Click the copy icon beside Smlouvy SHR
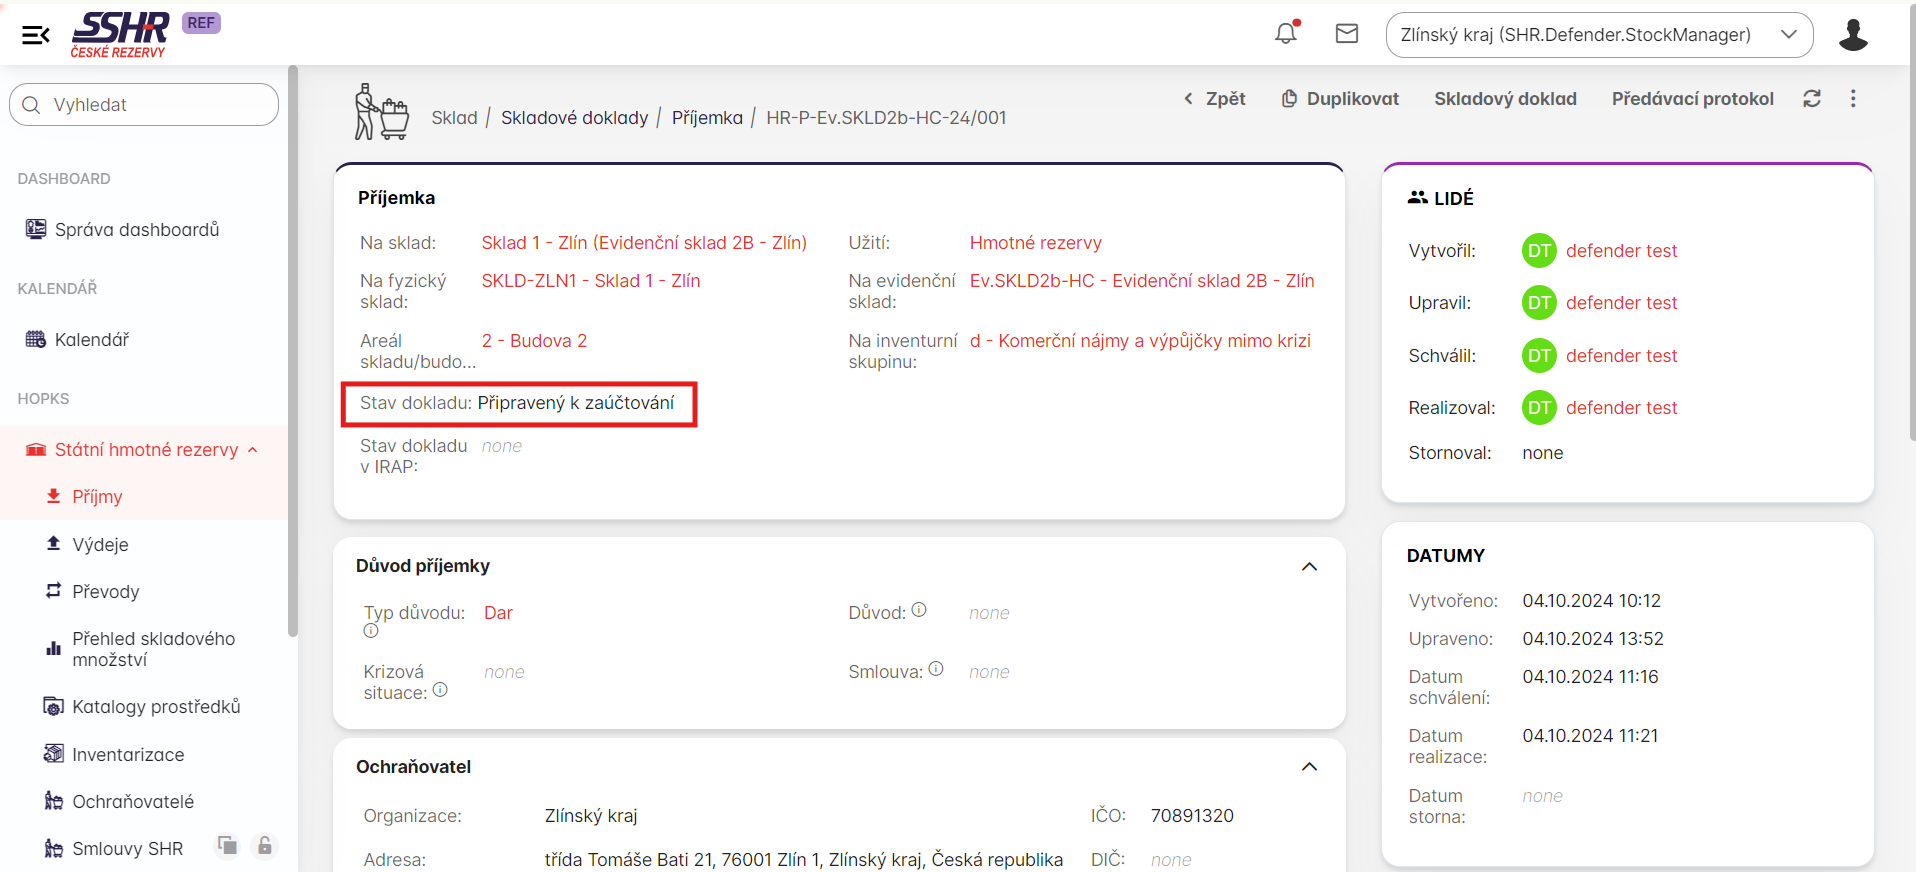 (x=228, y=846)
